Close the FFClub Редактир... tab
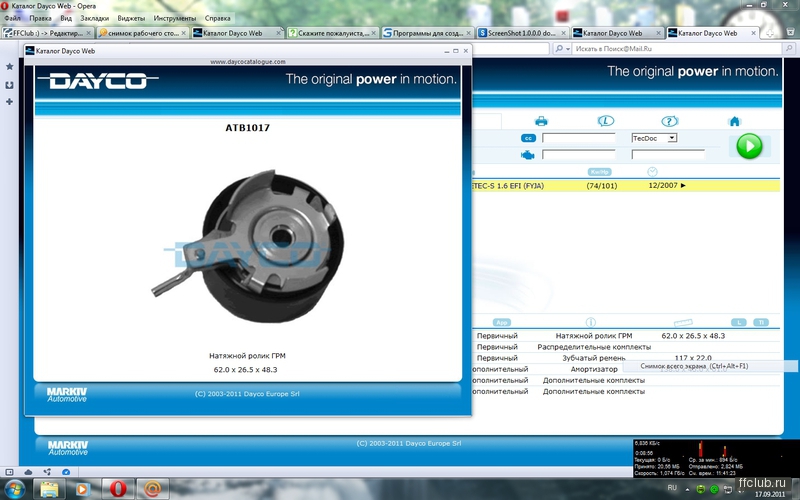 (x=88, y=33)
